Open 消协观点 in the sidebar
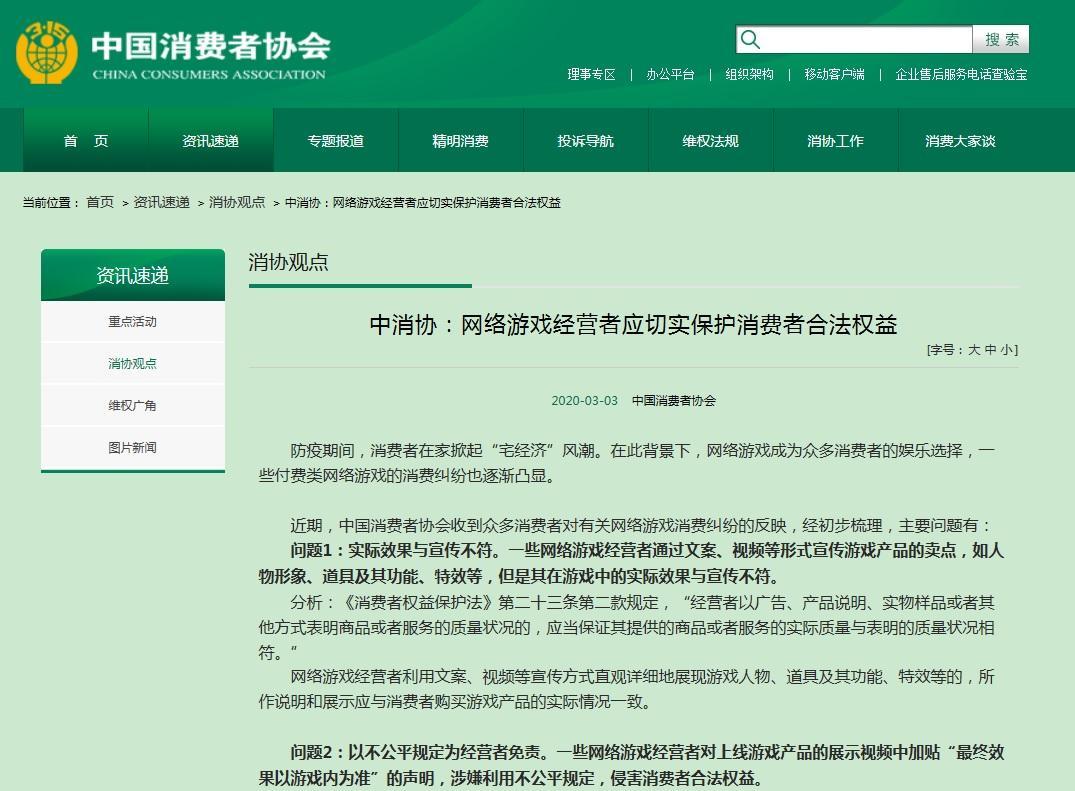1075x791 pixels. 133,363
